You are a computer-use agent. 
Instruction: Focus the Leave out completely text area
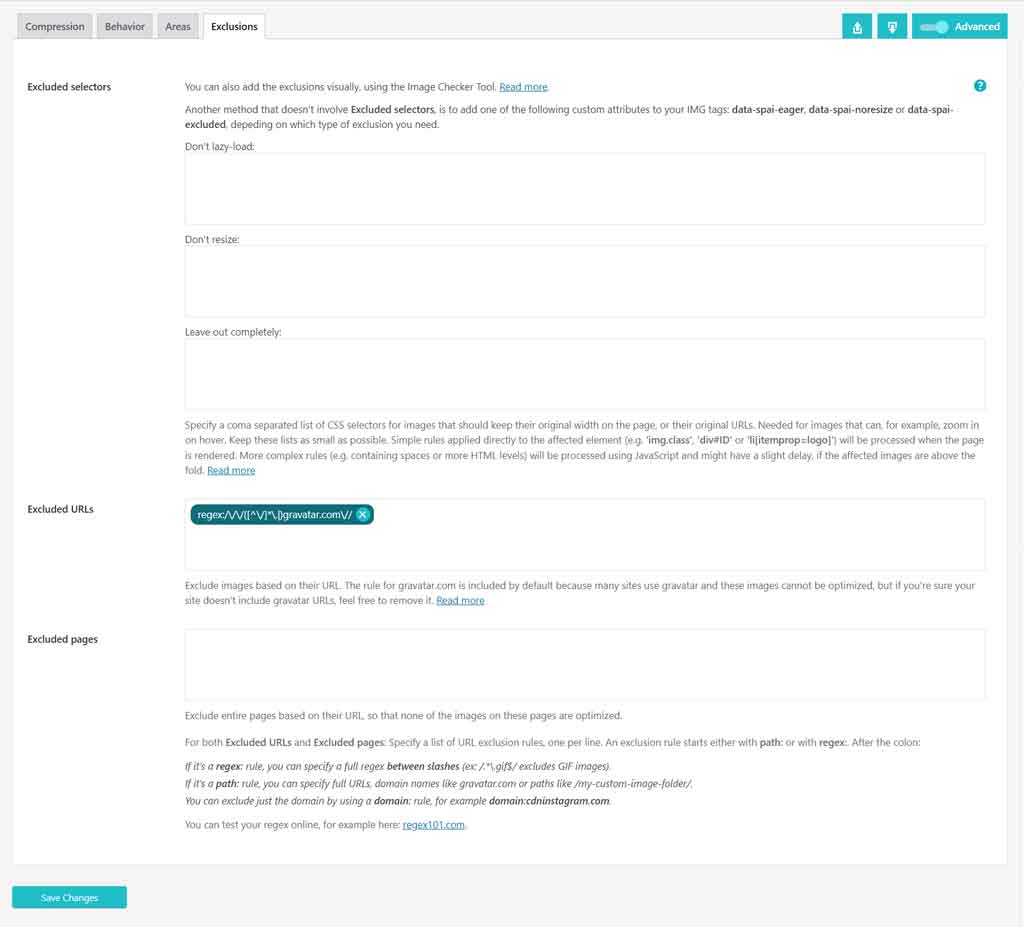(584, 373)
